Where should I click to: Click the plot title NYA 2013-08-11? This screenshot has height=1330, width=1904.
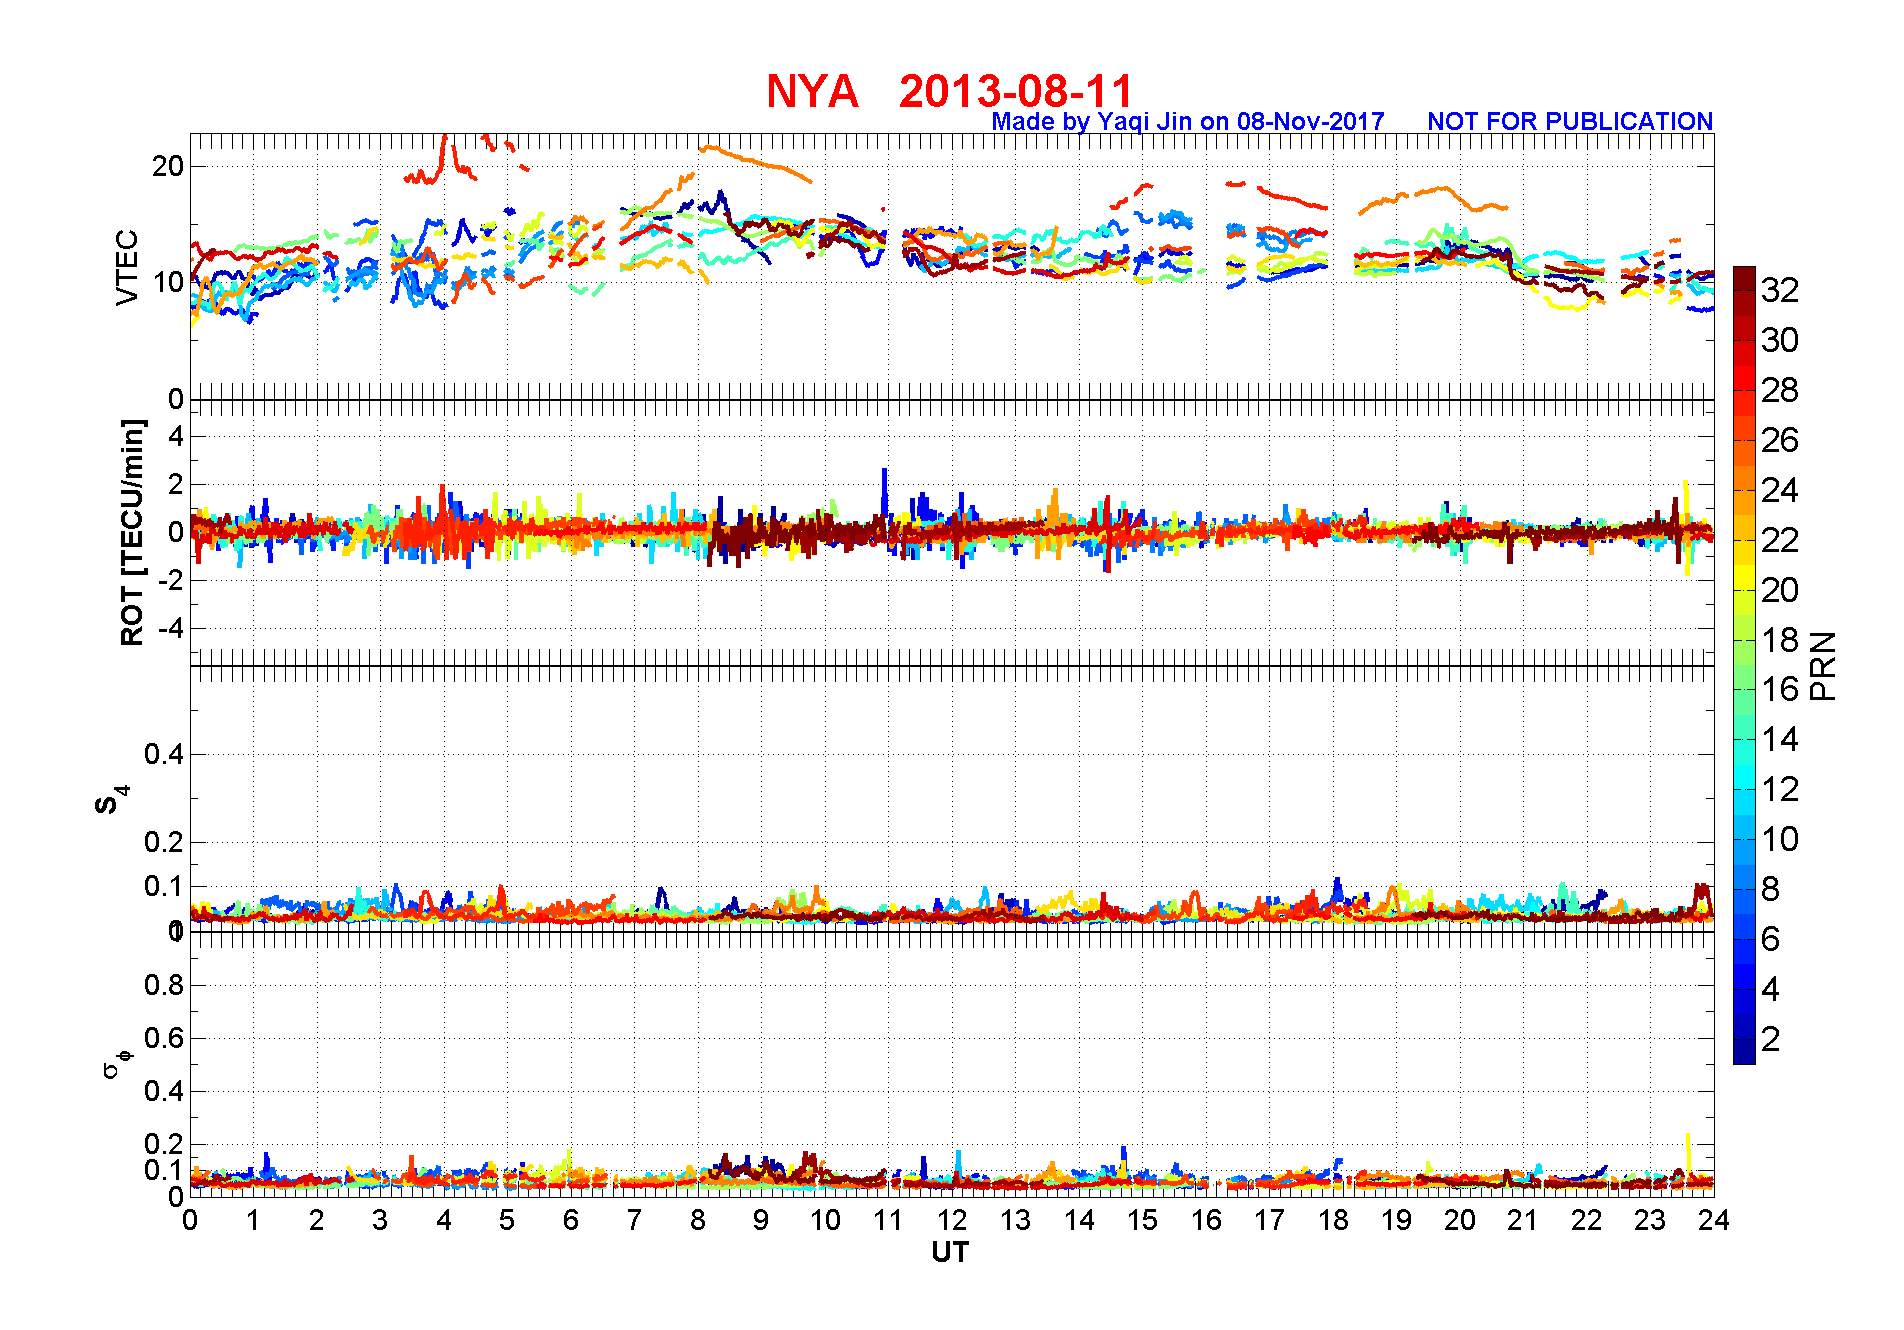coord(950,91)
